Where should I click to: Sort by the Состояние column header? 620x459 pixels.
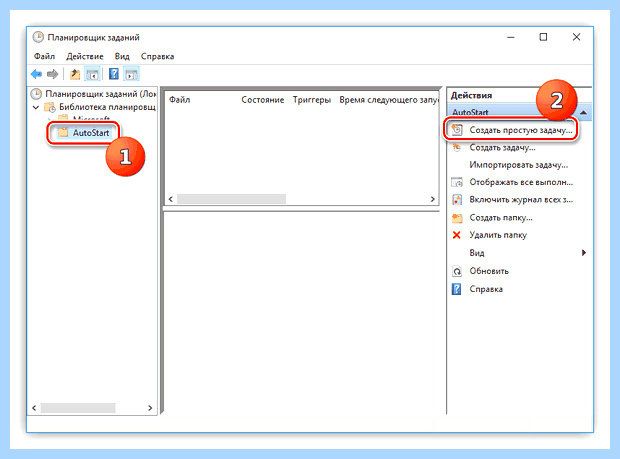[x=263, y=100]
